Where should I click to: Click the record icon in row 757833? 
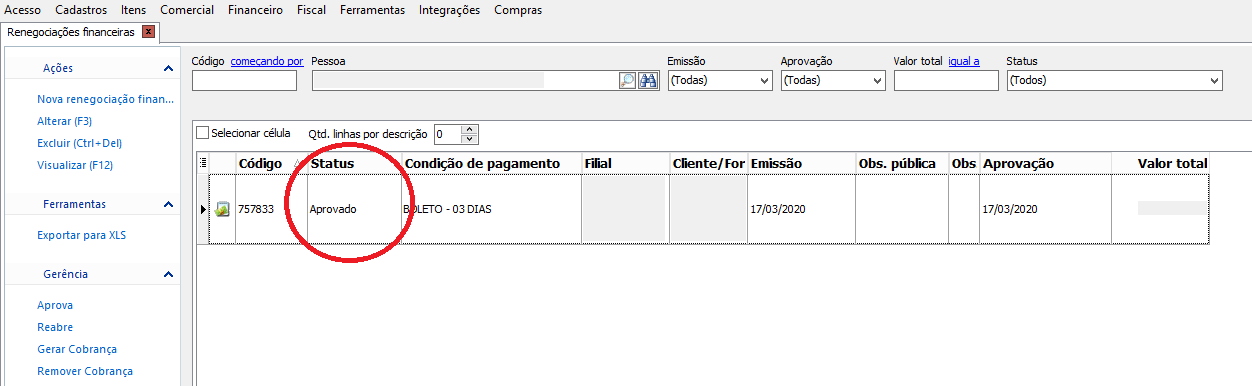tap(222, 209)
